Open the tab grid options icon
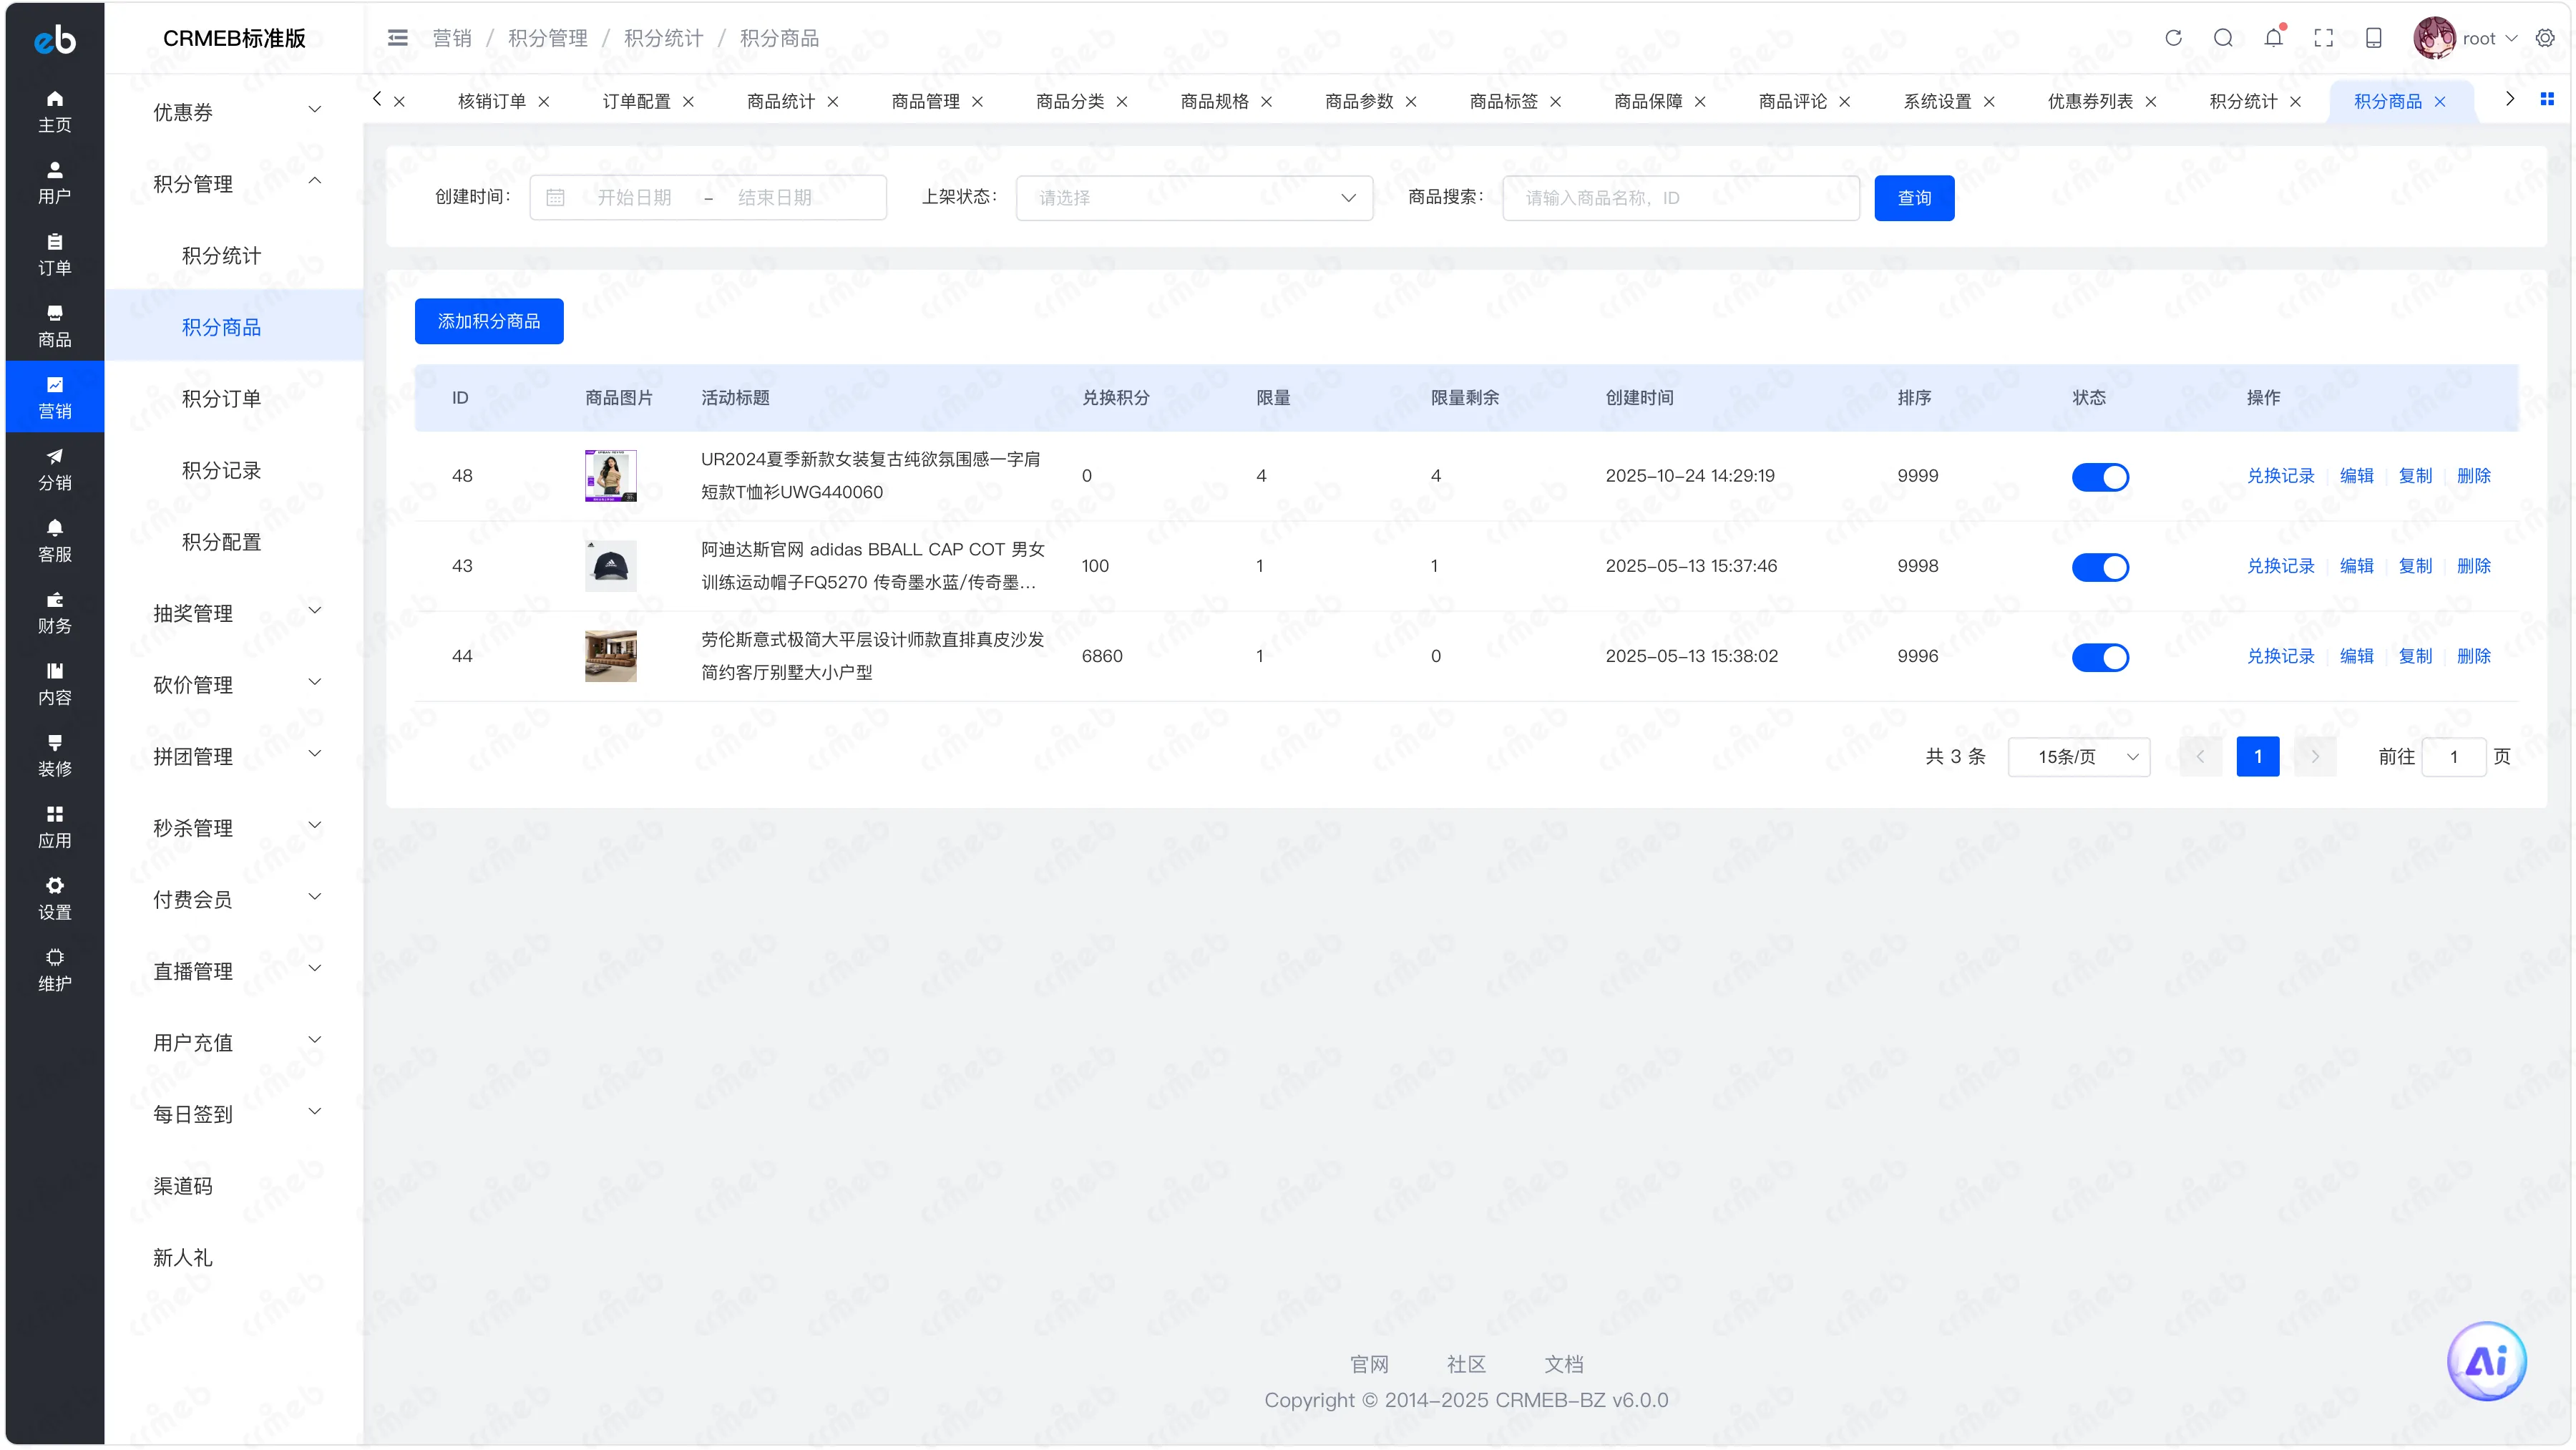The width and height of the screenshot is (2576, 1450). [2547, 99]
